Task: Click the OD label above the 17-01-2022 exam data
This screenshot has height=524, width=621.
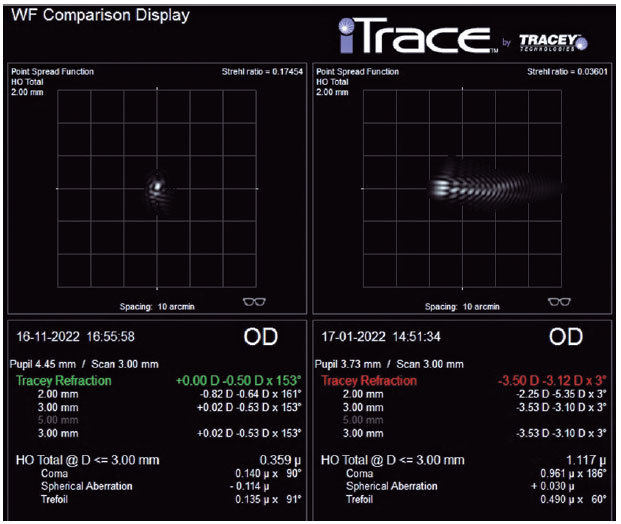Action: pos(565,339)
